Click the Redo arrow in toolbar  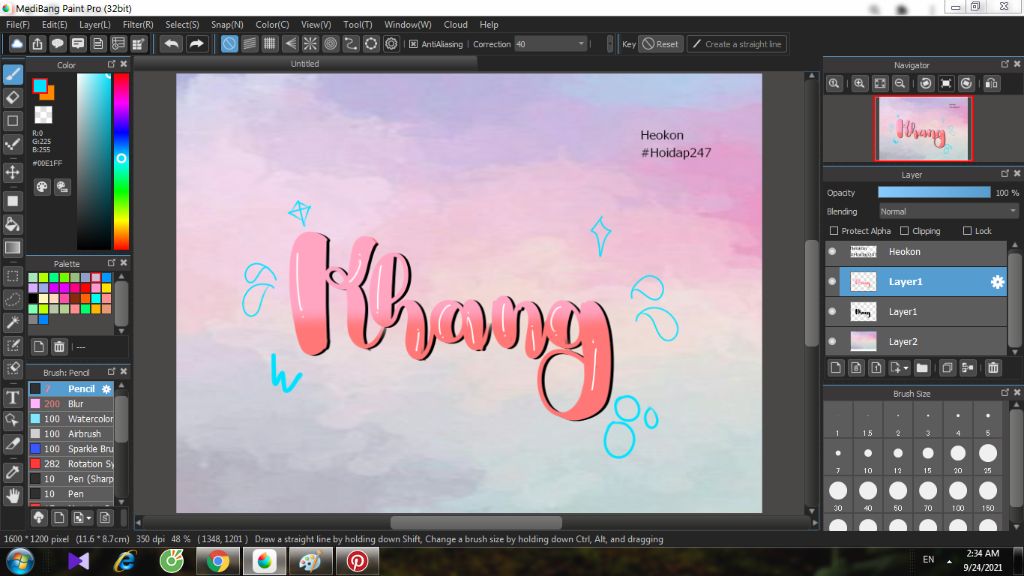pos(196,44)
